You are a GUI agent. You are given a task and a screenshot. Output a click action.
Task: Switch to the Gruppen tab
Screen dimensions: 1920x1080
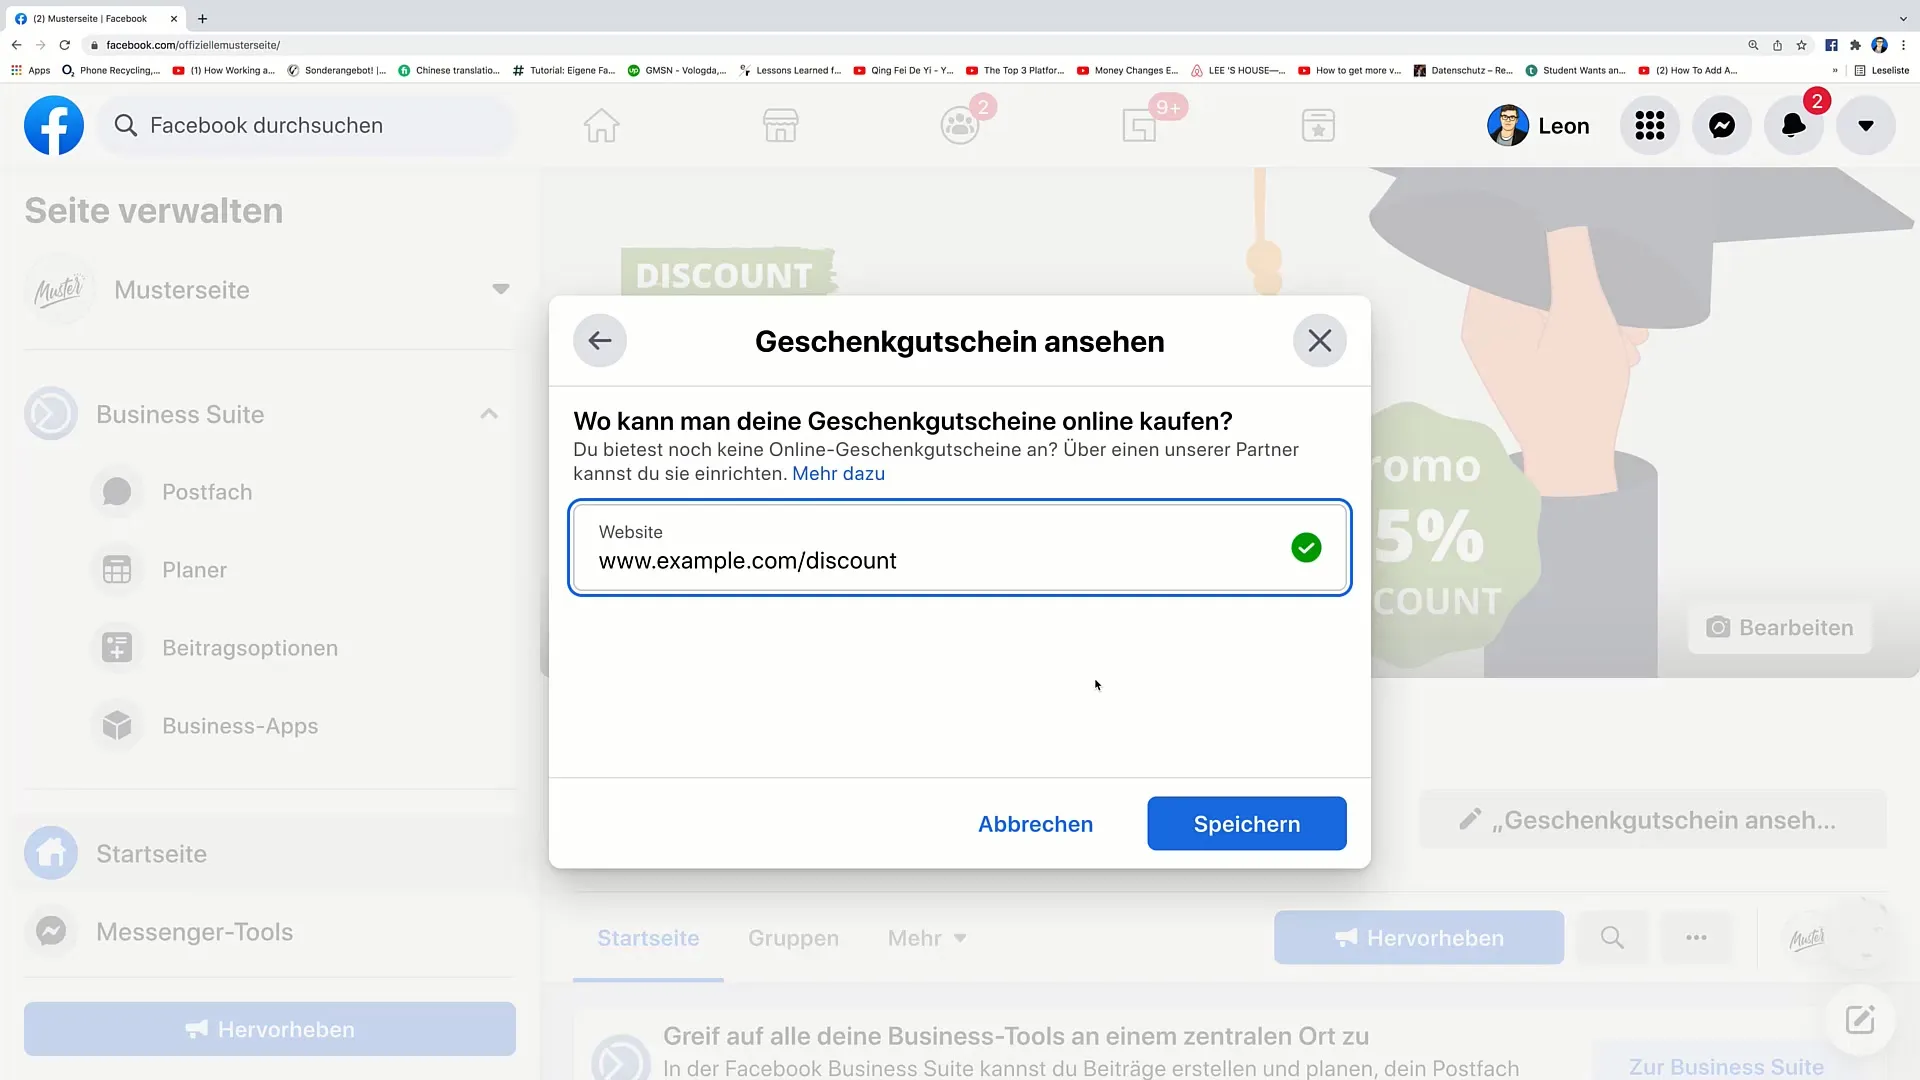point(793,938)
